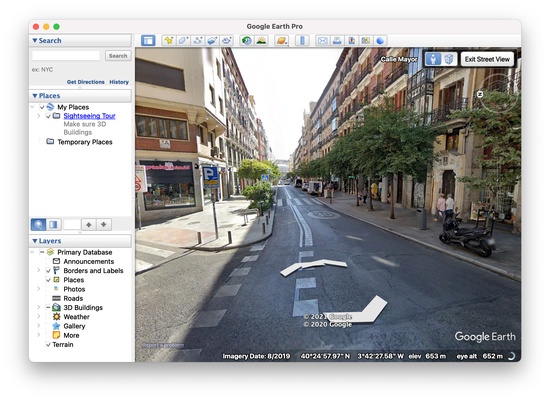550x400 pixels.
Task: Uncheck the Places layer checkbox
Action: 48,280
